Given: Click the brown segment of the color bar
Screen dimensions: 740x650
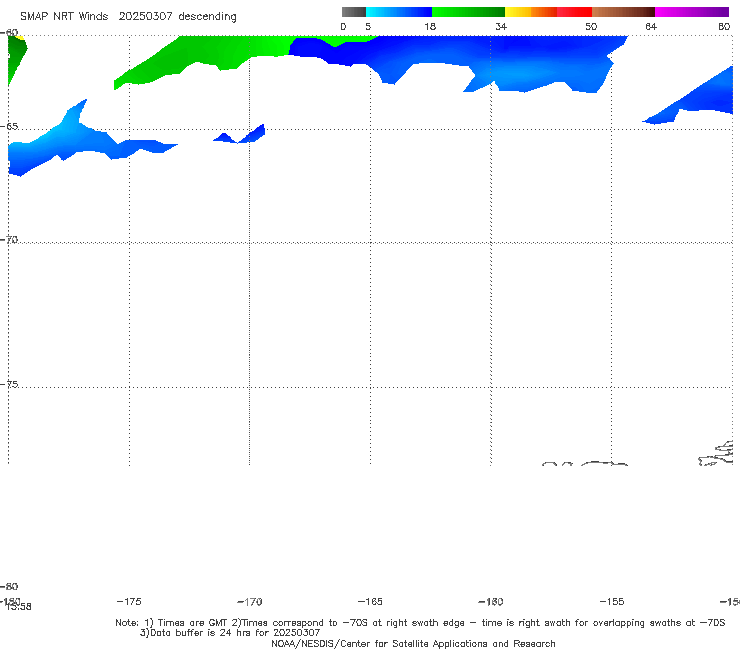Looking at the screenshot, I should (x=623, y=12).
